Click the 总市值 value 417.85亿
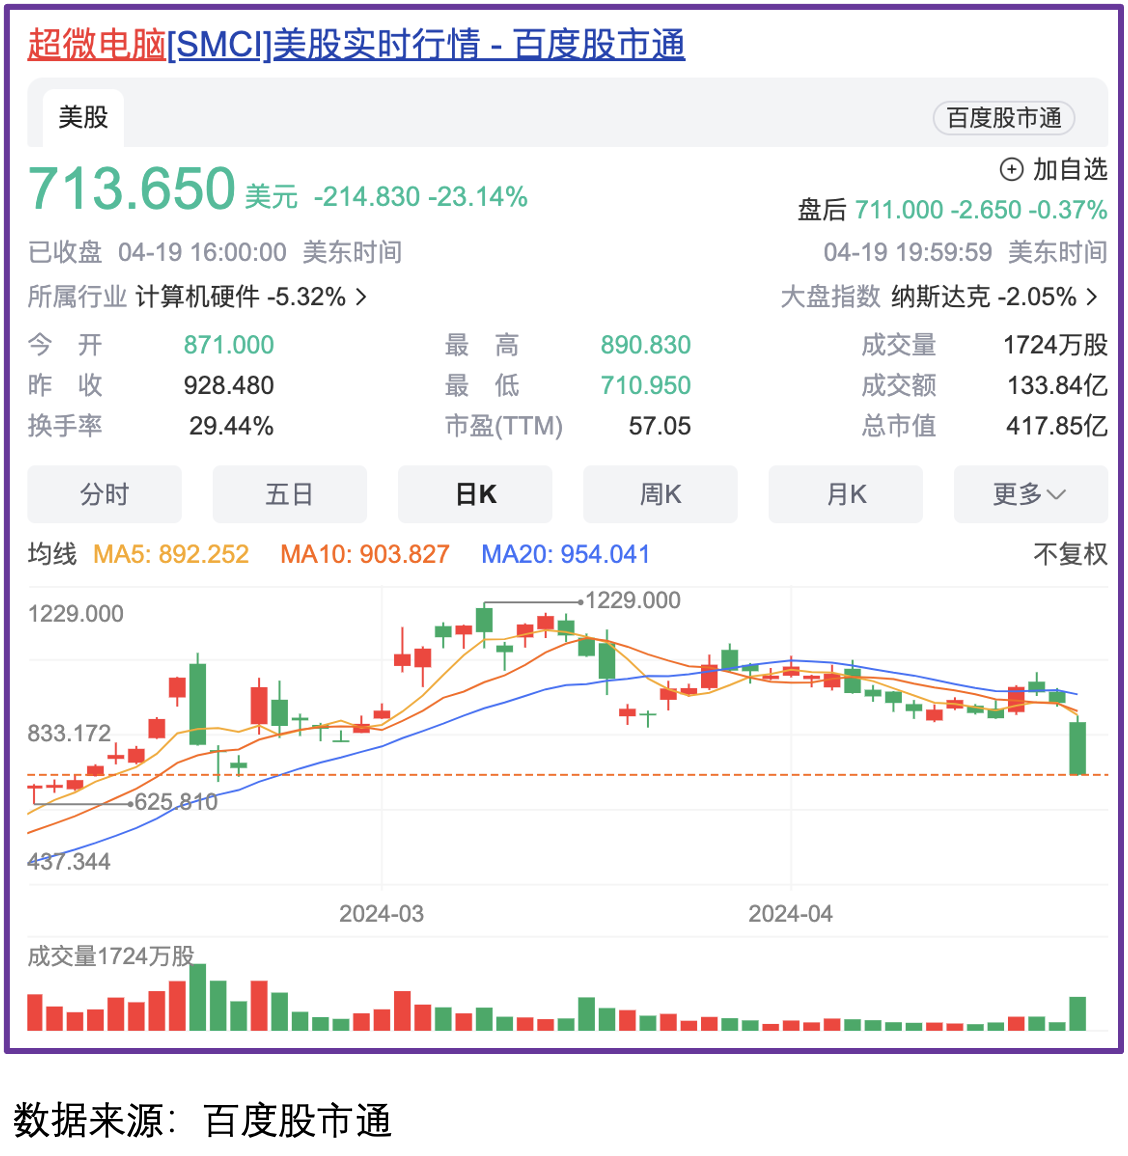 [1057, 425]
